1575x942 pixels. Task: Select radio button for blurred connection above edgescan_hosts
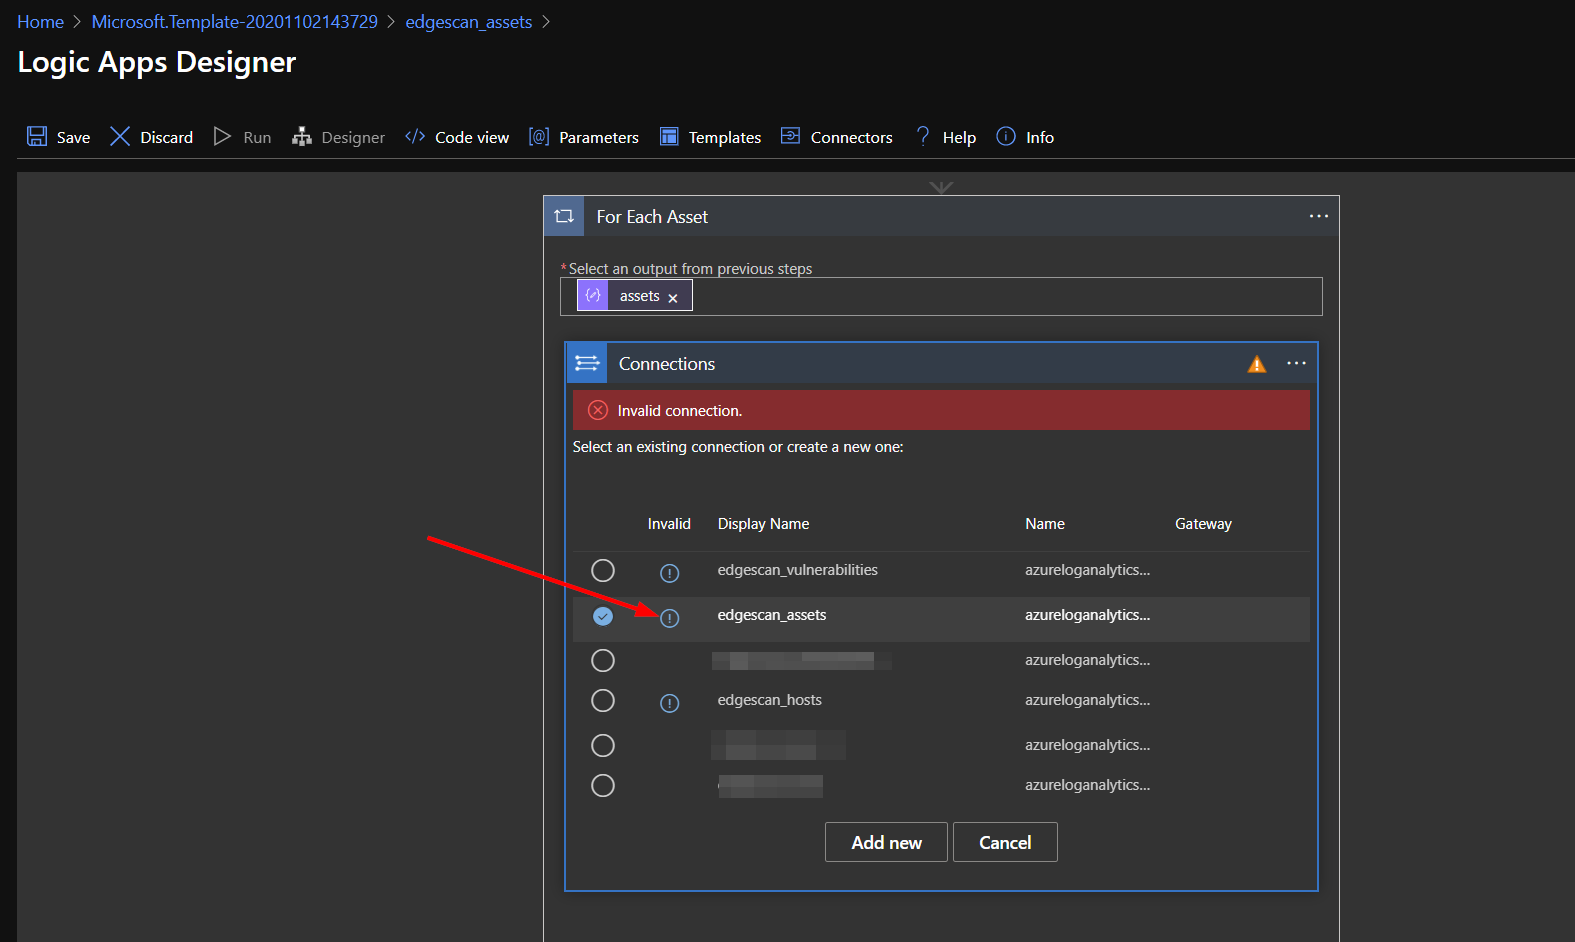tap(603, 660)
